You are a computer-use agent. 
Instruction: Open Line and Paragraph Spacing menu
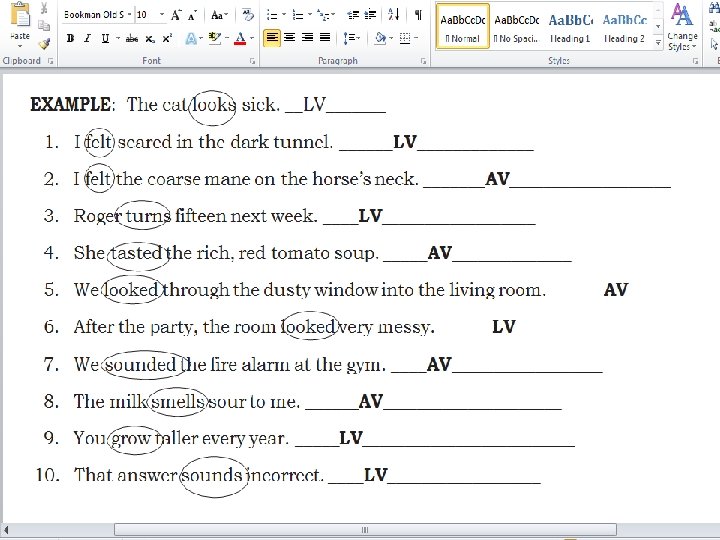(x=351, y=38)
